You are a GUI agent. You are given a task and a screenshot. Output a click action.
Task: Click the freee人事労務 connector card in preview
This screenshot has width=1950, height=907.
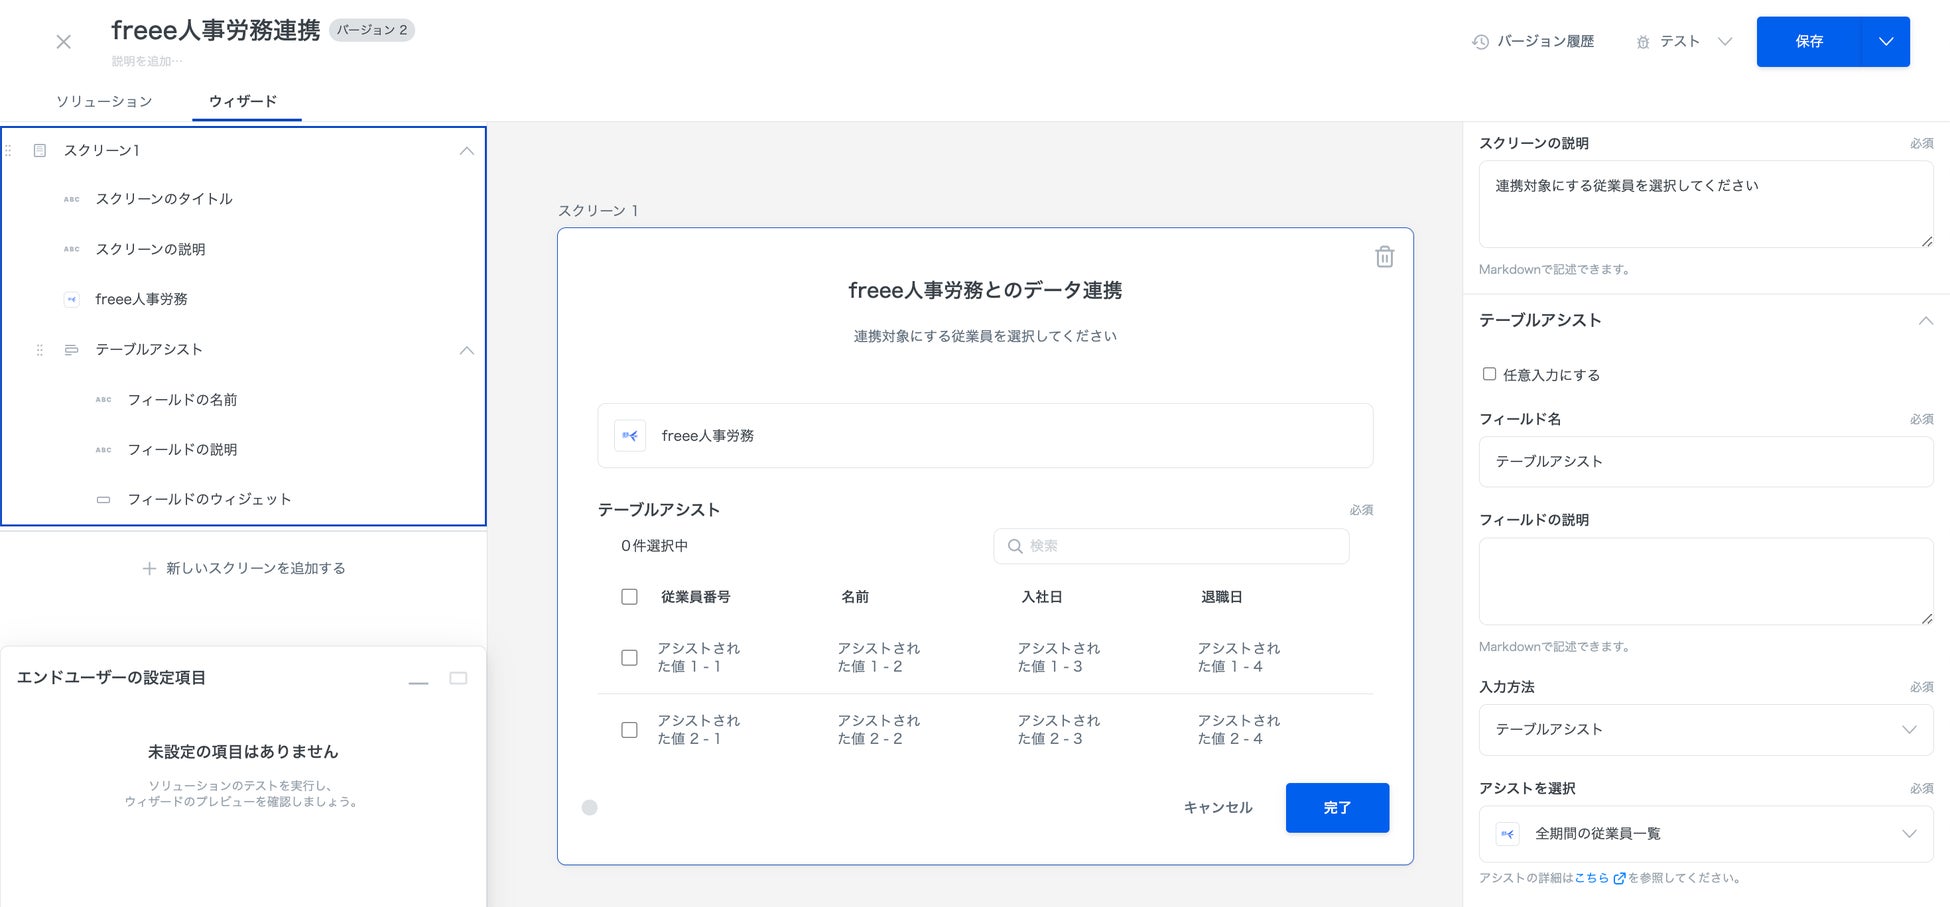[x=985, y=436]
